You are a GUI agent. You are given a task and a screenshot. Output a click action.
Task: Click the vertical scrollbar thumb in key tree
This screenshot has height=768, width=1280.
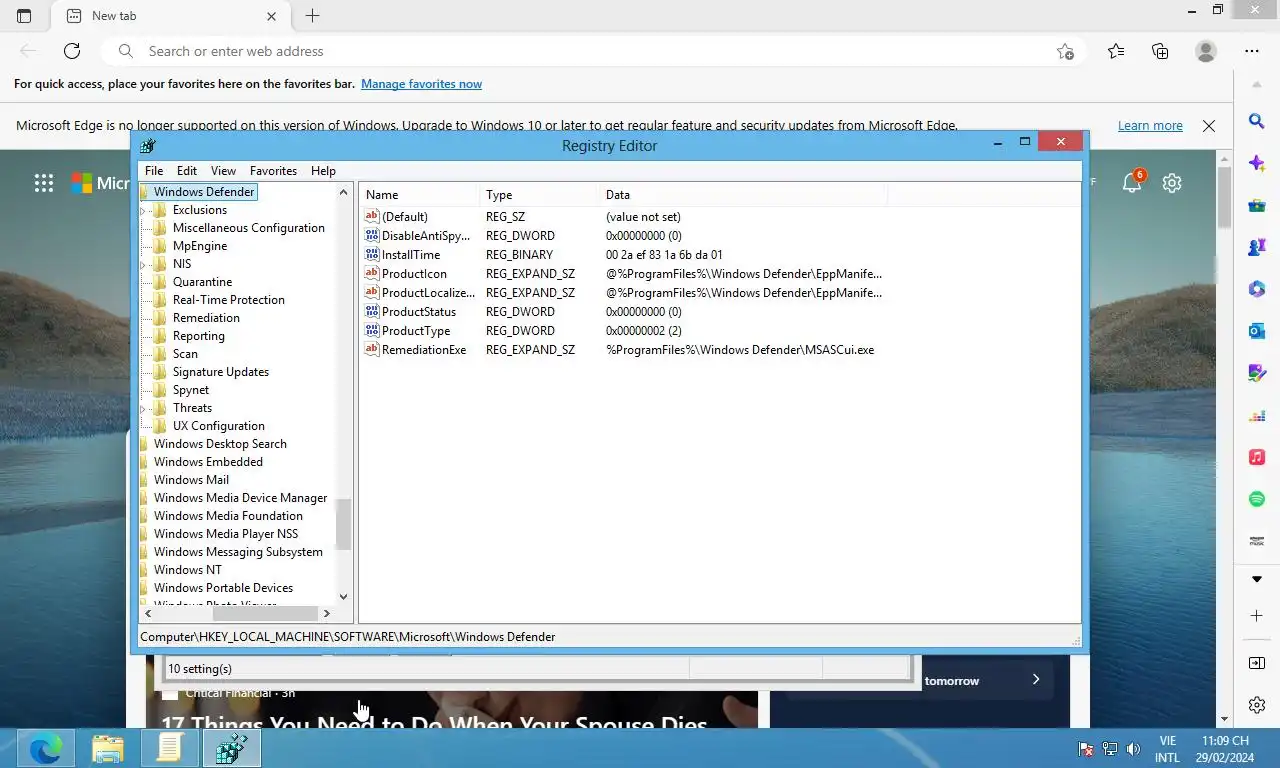tap(344, 524)
